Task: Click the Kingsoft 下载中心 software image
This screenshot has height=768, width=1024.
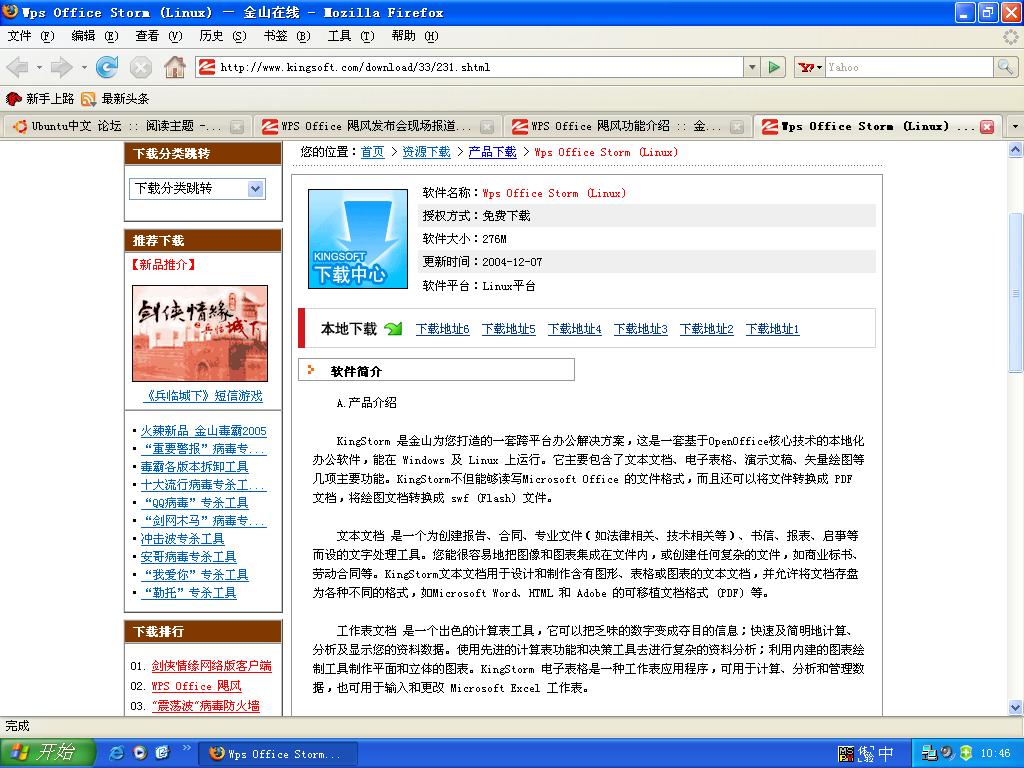Action: click(358, 239)
